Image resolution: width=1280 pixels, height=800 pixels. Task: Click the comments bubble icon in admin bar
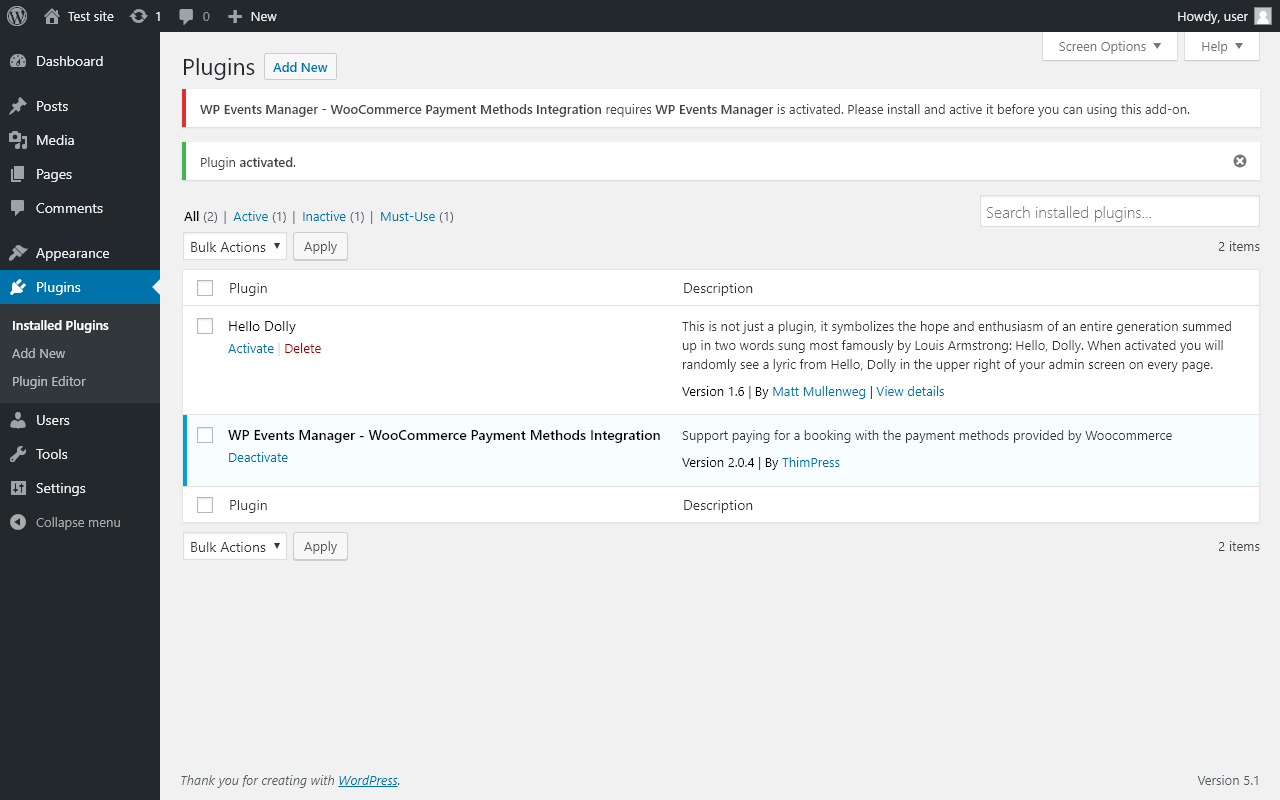click(186, 16)
